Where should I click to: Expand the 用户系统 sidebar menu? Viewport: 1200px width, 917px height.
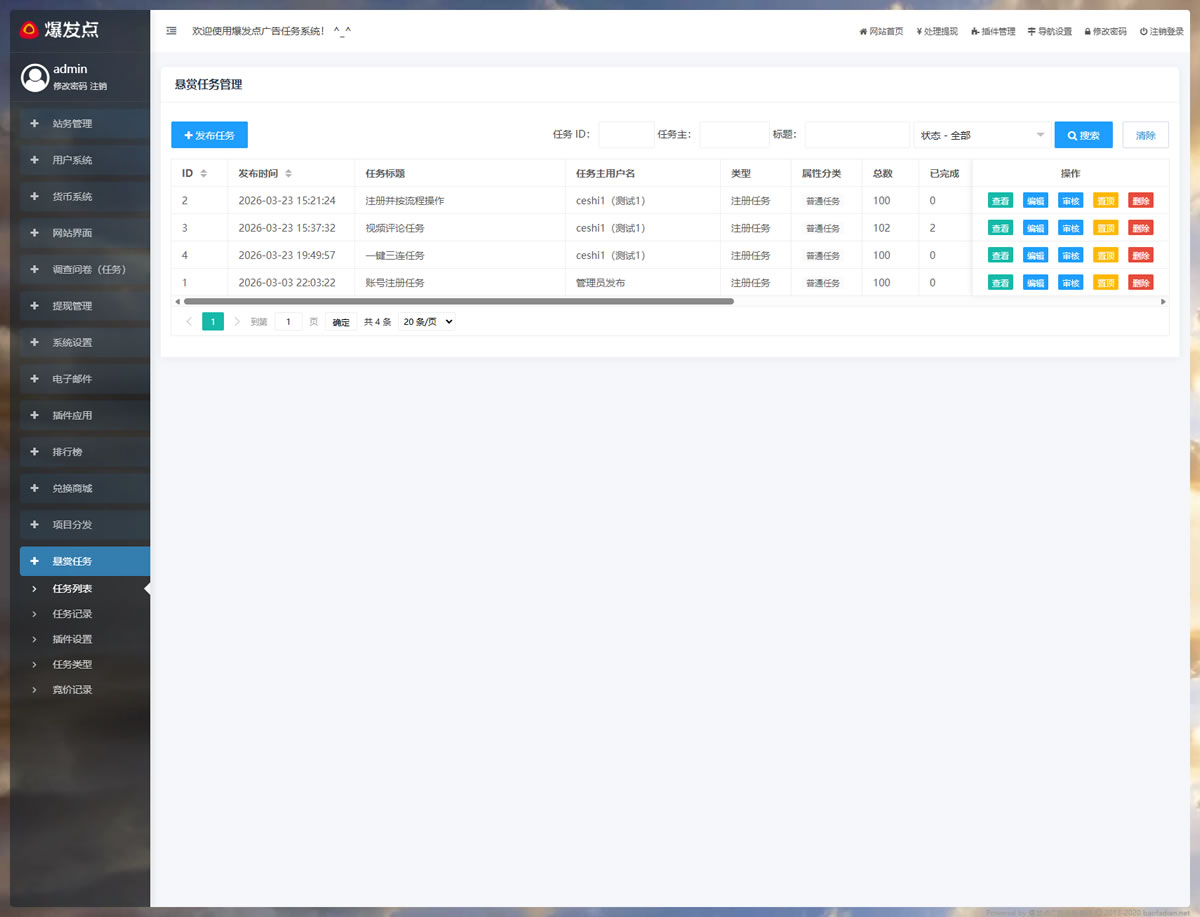(85, 160)
